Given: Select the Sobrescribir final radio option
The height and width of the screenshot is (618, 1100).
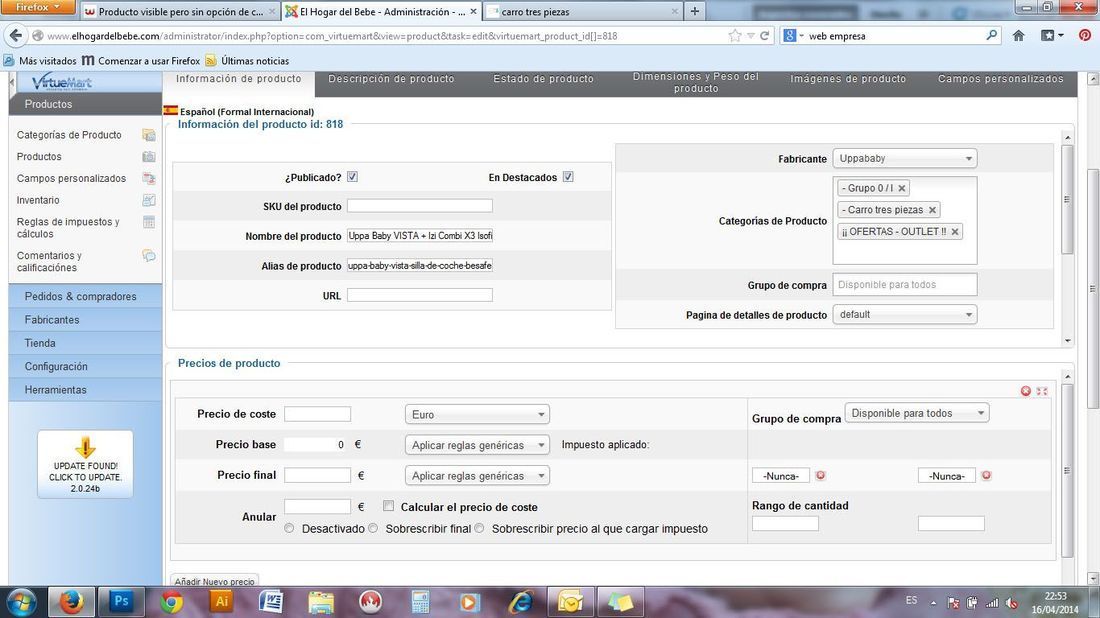Looking at the screenshot, I should (x=373, y=528).
